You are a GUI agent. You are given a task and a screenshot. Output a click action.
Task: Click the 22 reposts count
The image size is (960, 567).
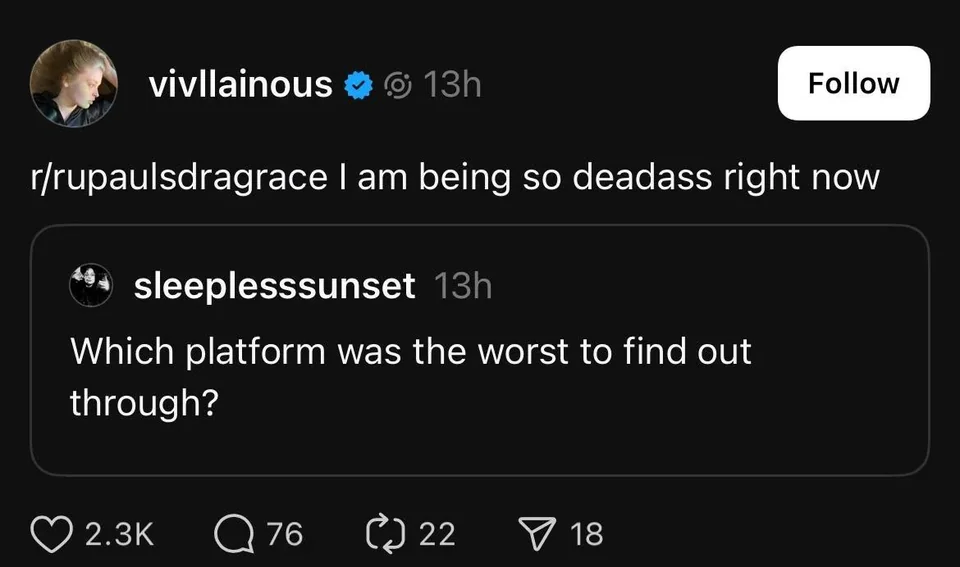pos(437,534)
